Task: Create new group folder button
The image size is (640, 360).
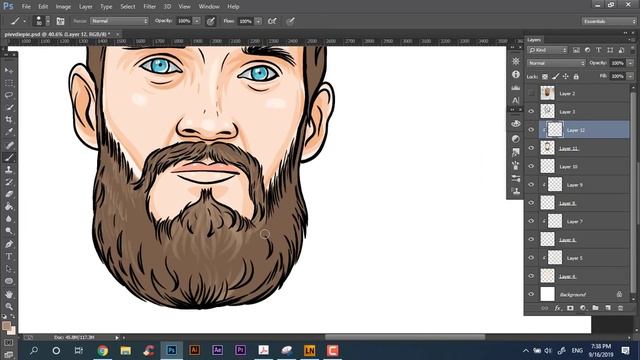Action: pyautogui.click(x=595, y=308)
